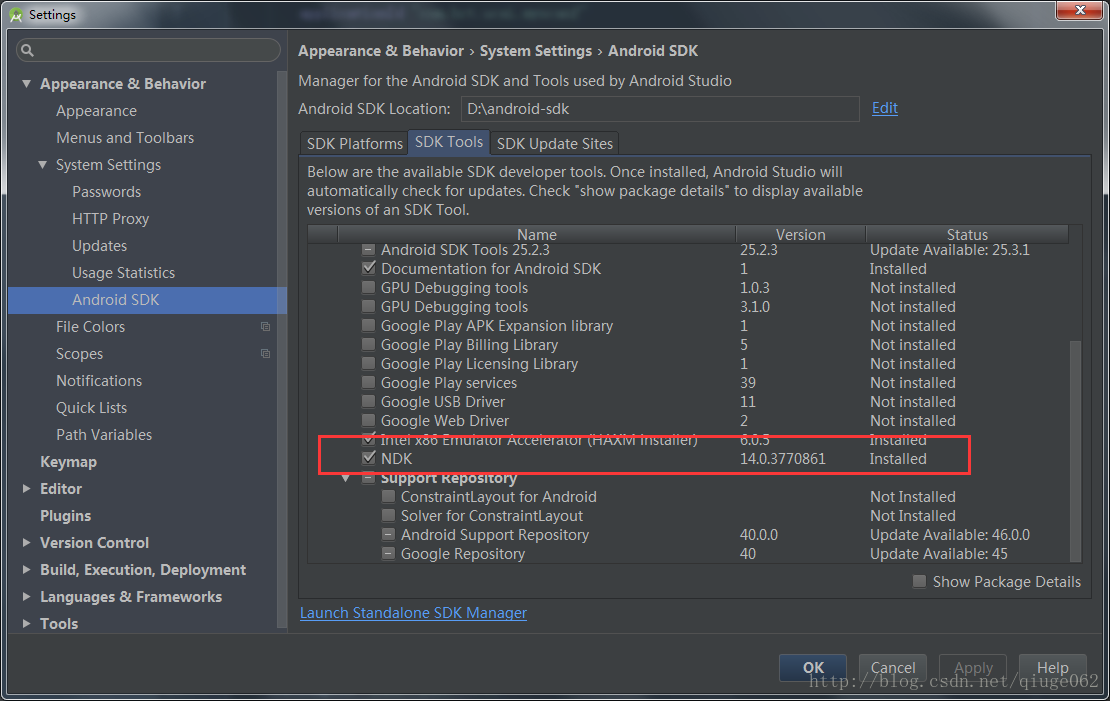Open Help for settings
The height and width of the screenshot is (701, 1110).
[1053, 667]
